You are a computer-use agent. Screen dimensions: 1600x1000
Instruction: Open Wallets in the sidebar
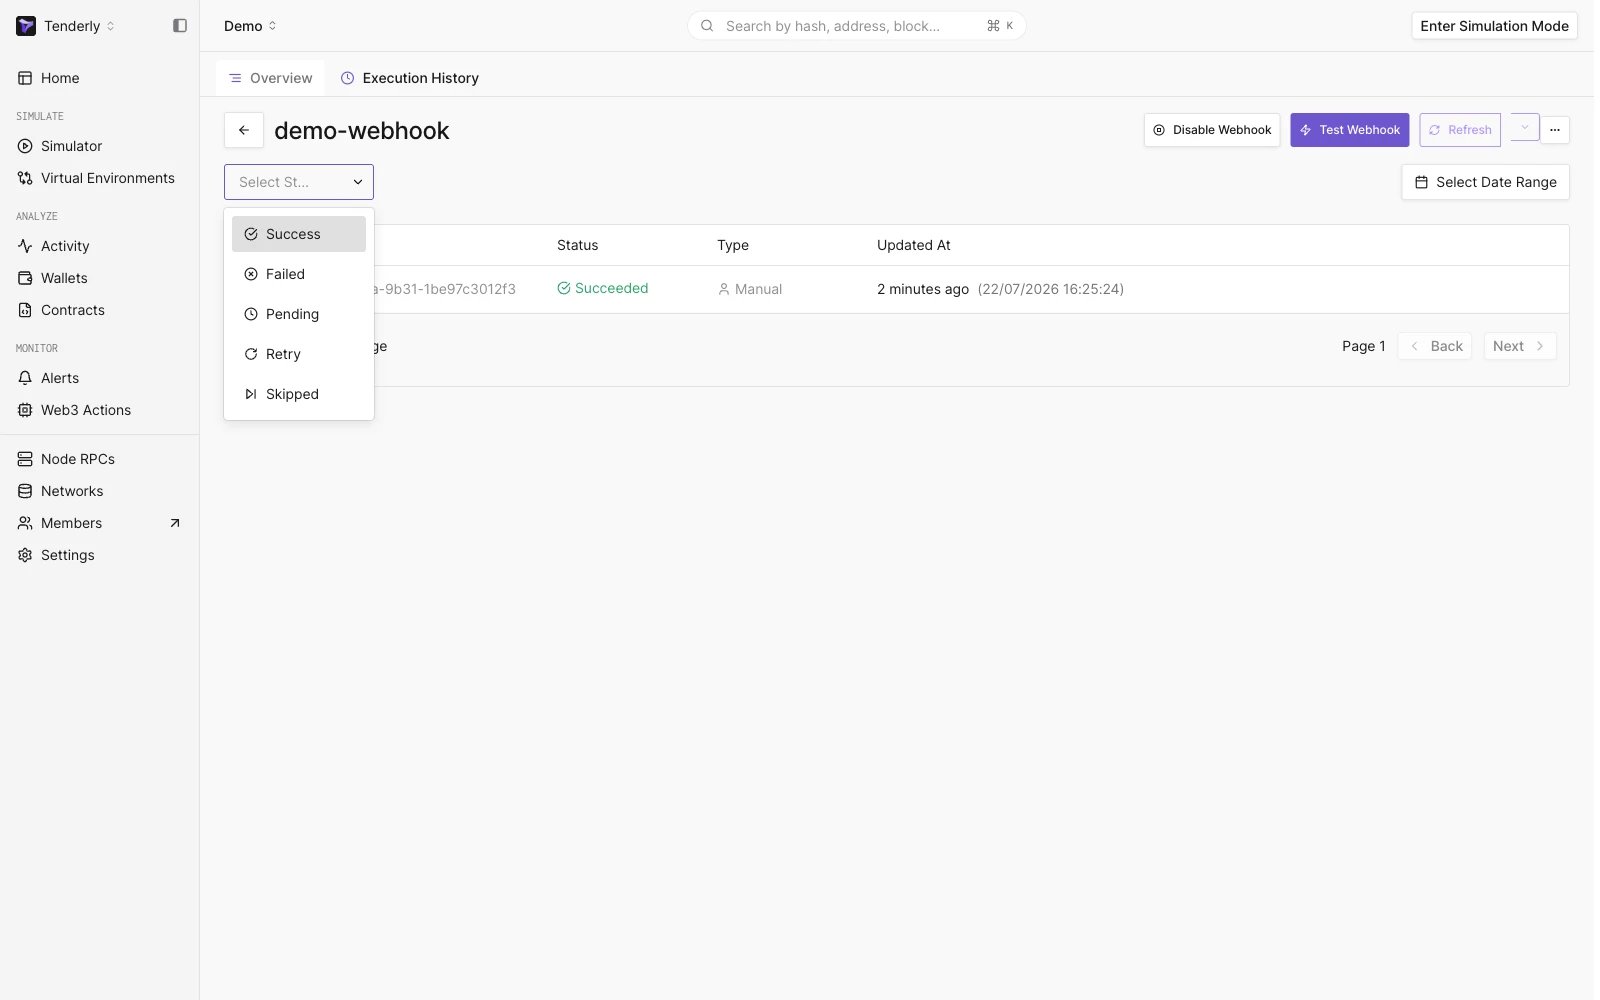(64, 278)
